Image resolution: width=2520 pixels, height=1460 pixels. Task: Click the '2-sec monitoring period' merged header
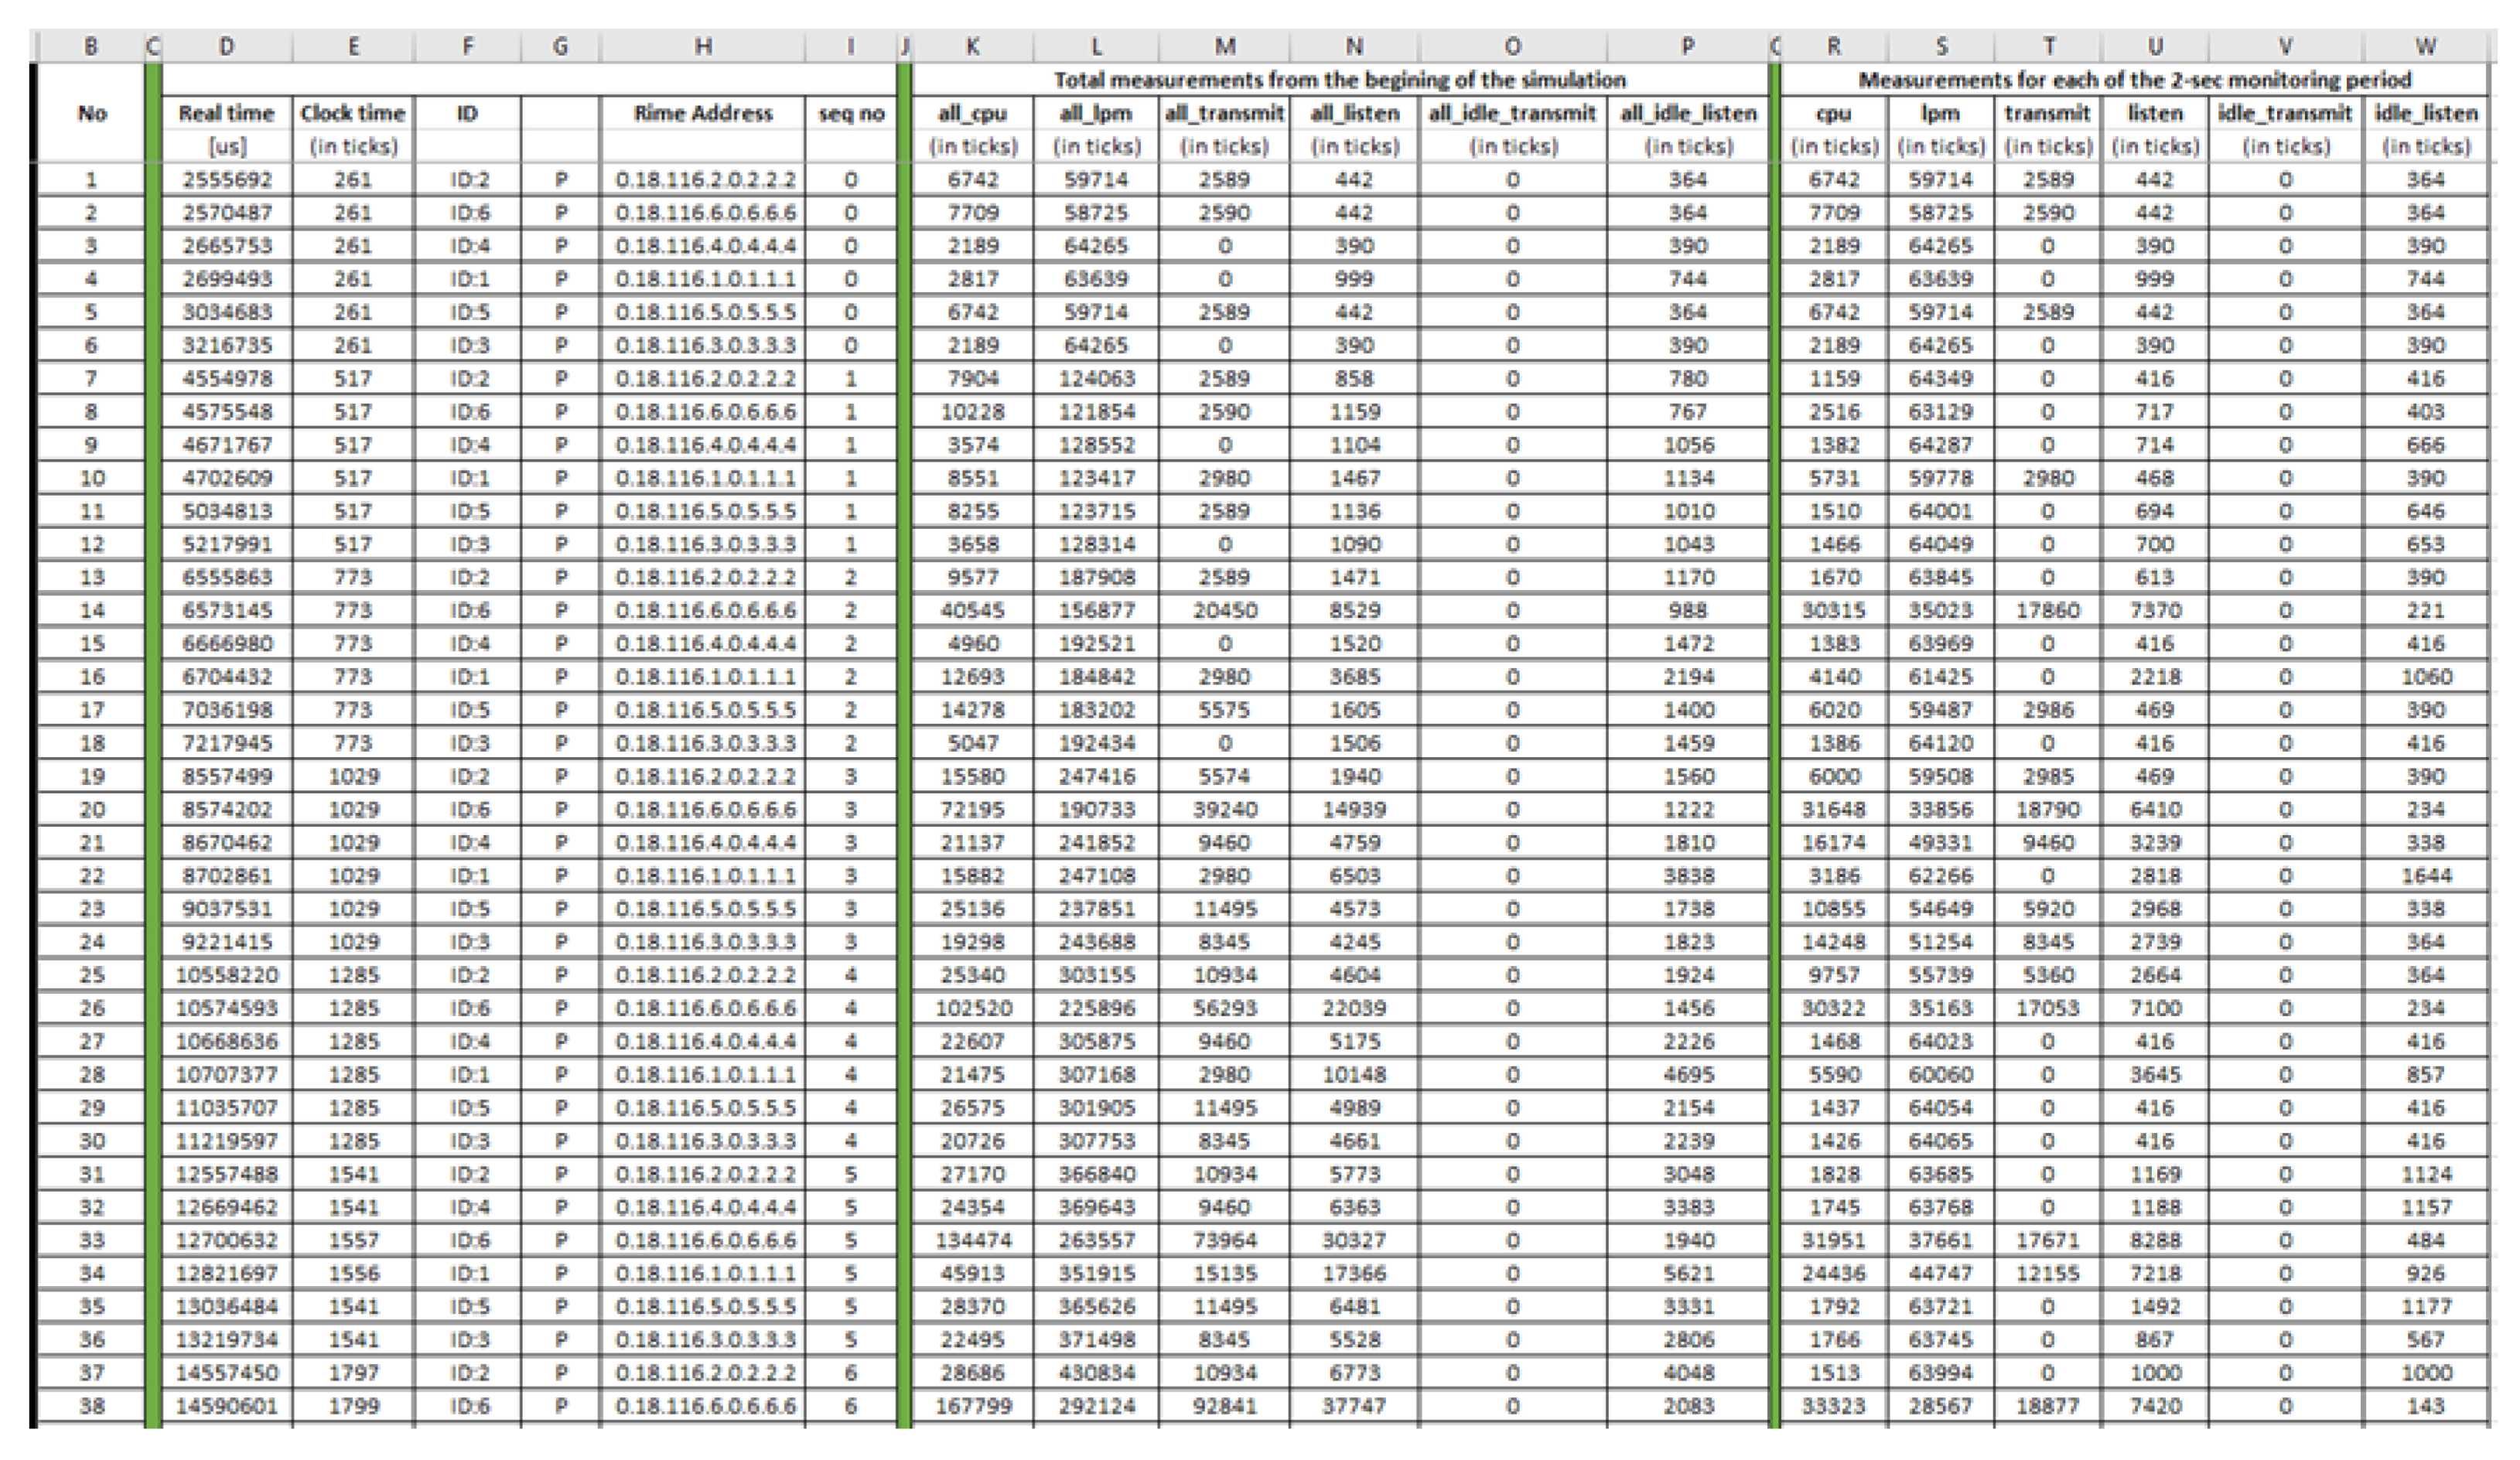click(2134, 80)
